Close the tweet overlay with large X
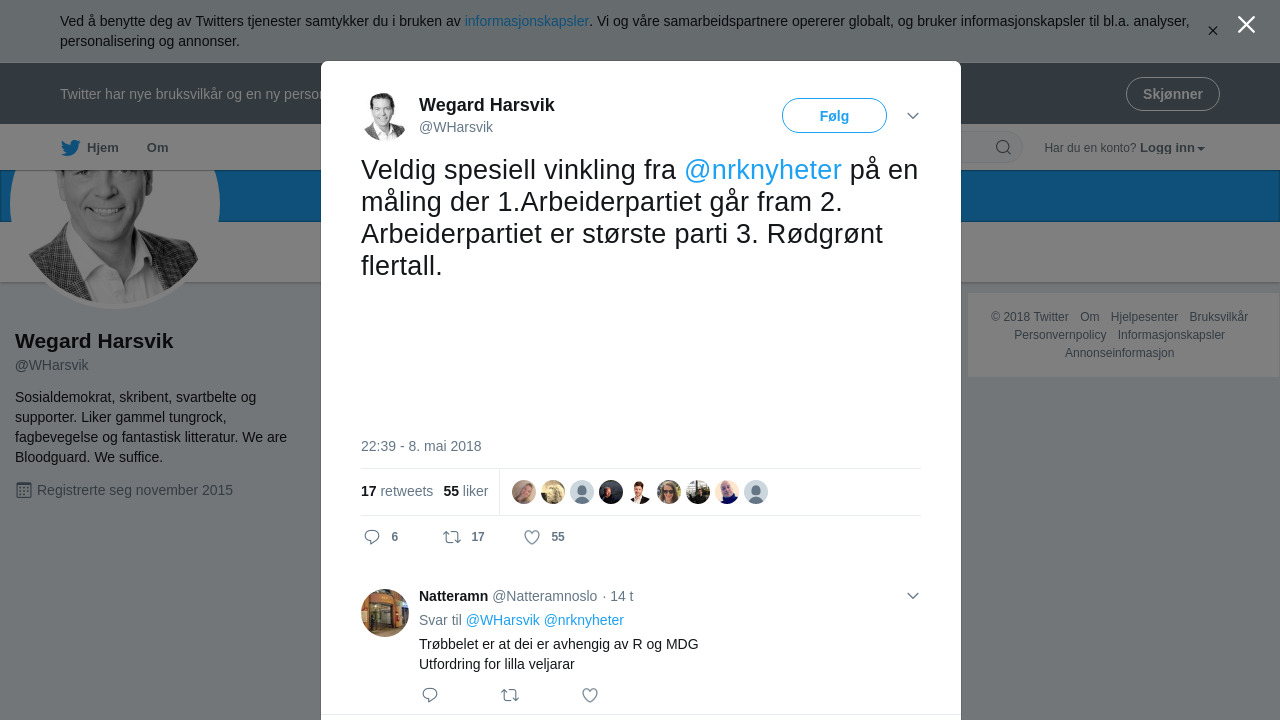Screen dimensions: 1280x720 1246,25
